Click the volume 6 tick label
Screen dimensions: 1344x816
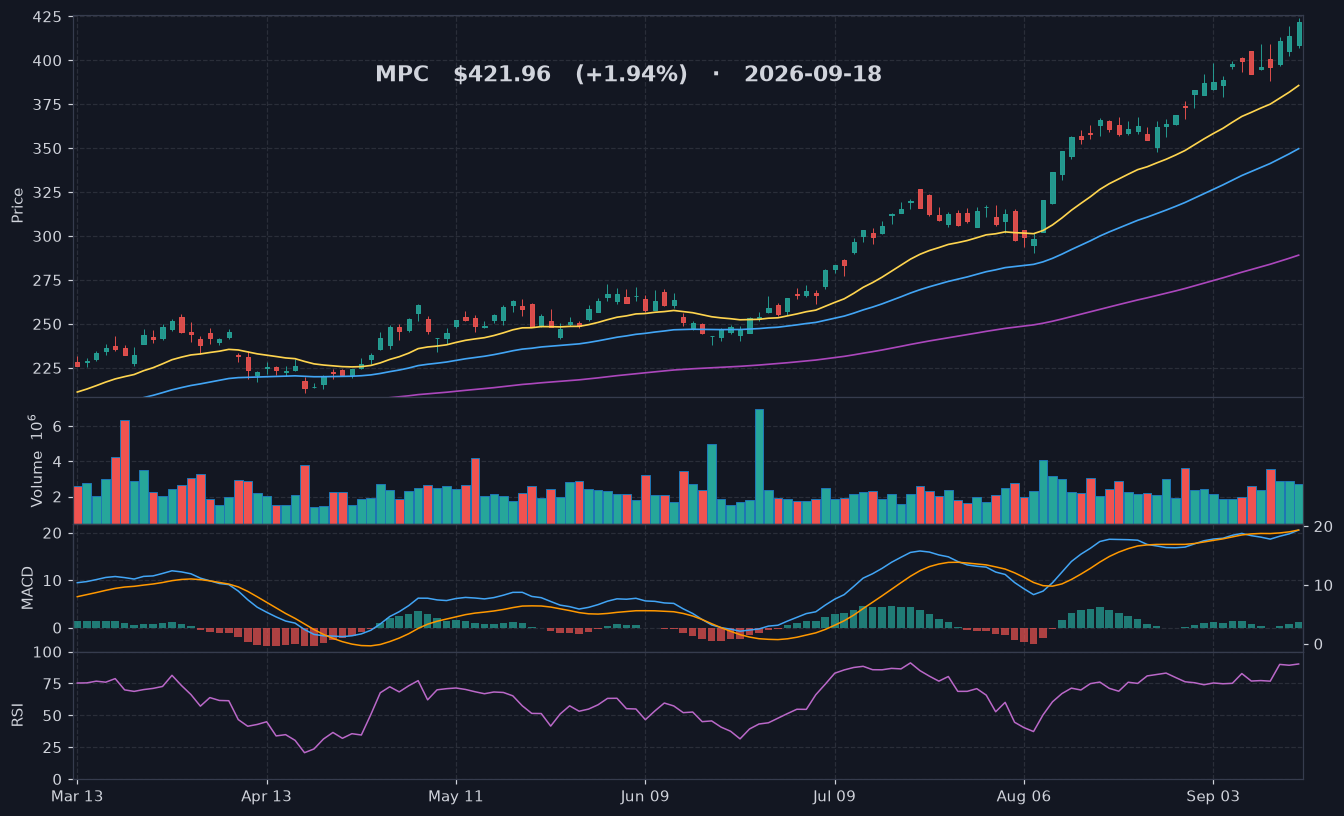[x=58, y=427]
